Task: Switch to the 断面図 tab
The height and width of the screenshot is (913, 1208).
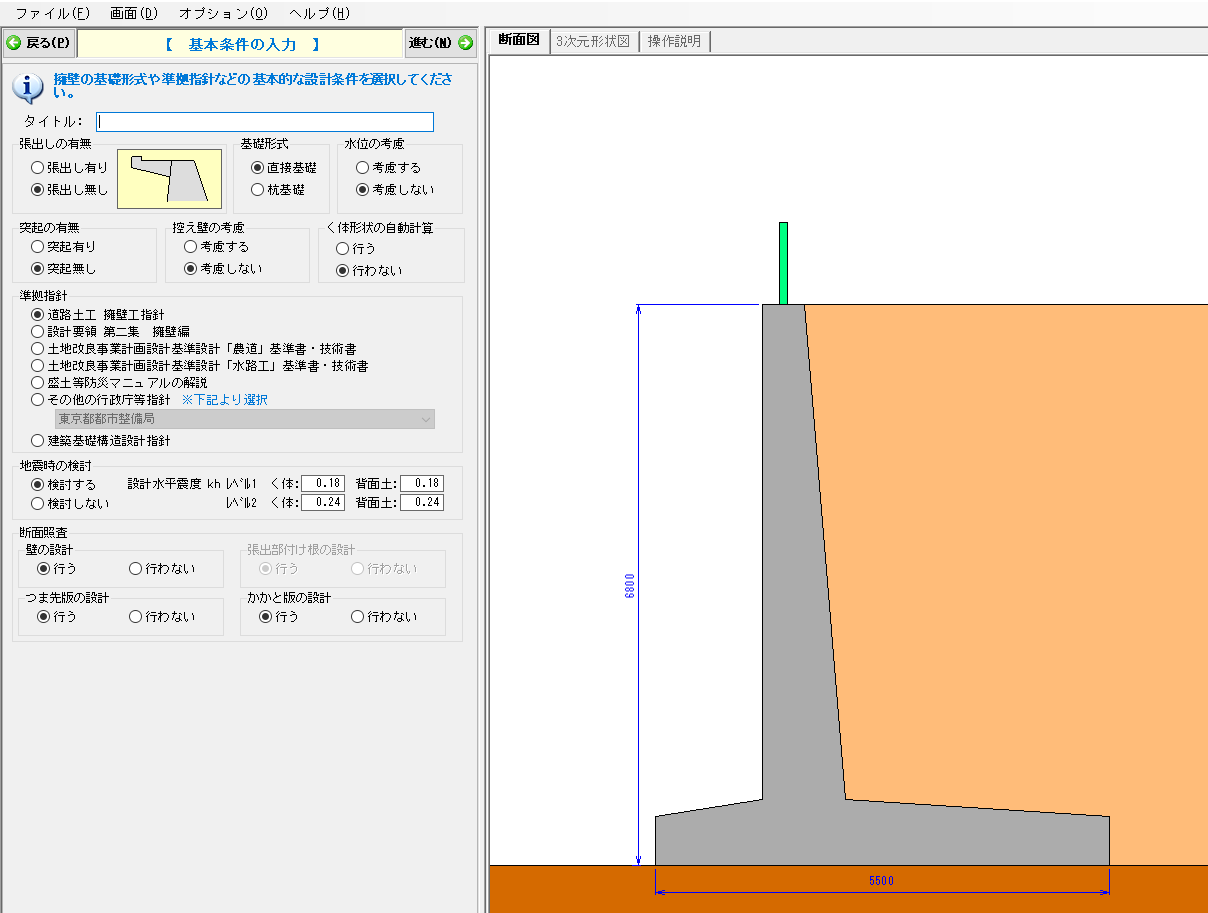Action: point(519,40)
